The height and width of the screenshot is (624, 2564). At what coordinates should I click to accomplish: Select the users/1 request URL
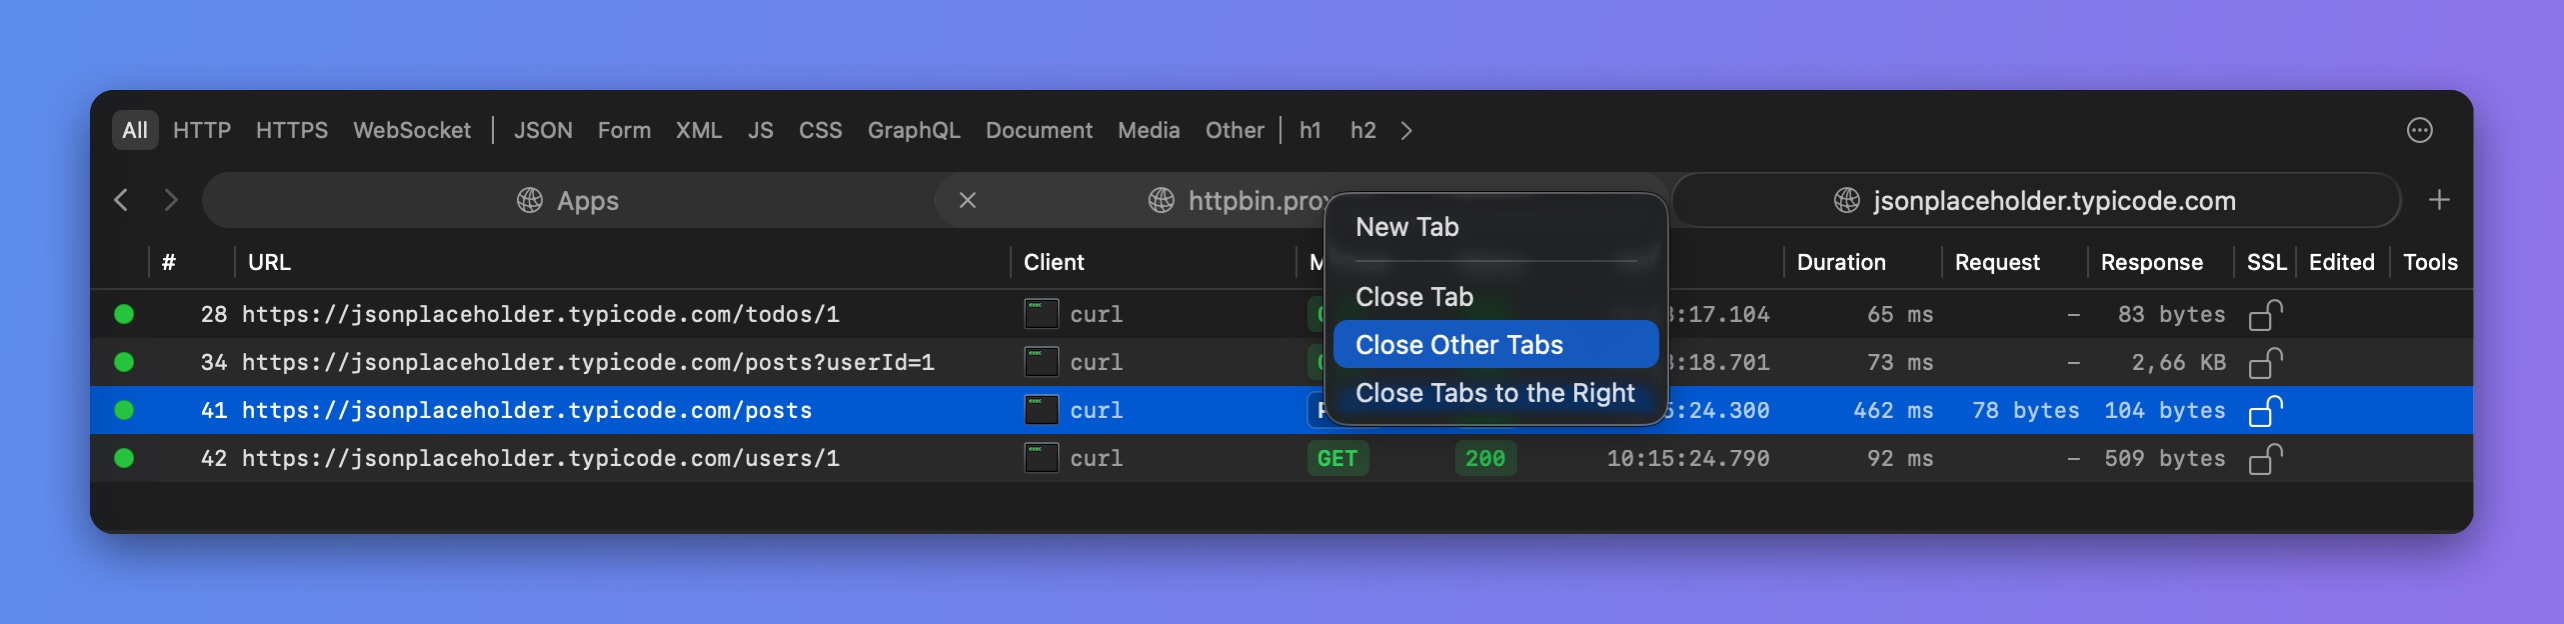click(x=540, y=458)
